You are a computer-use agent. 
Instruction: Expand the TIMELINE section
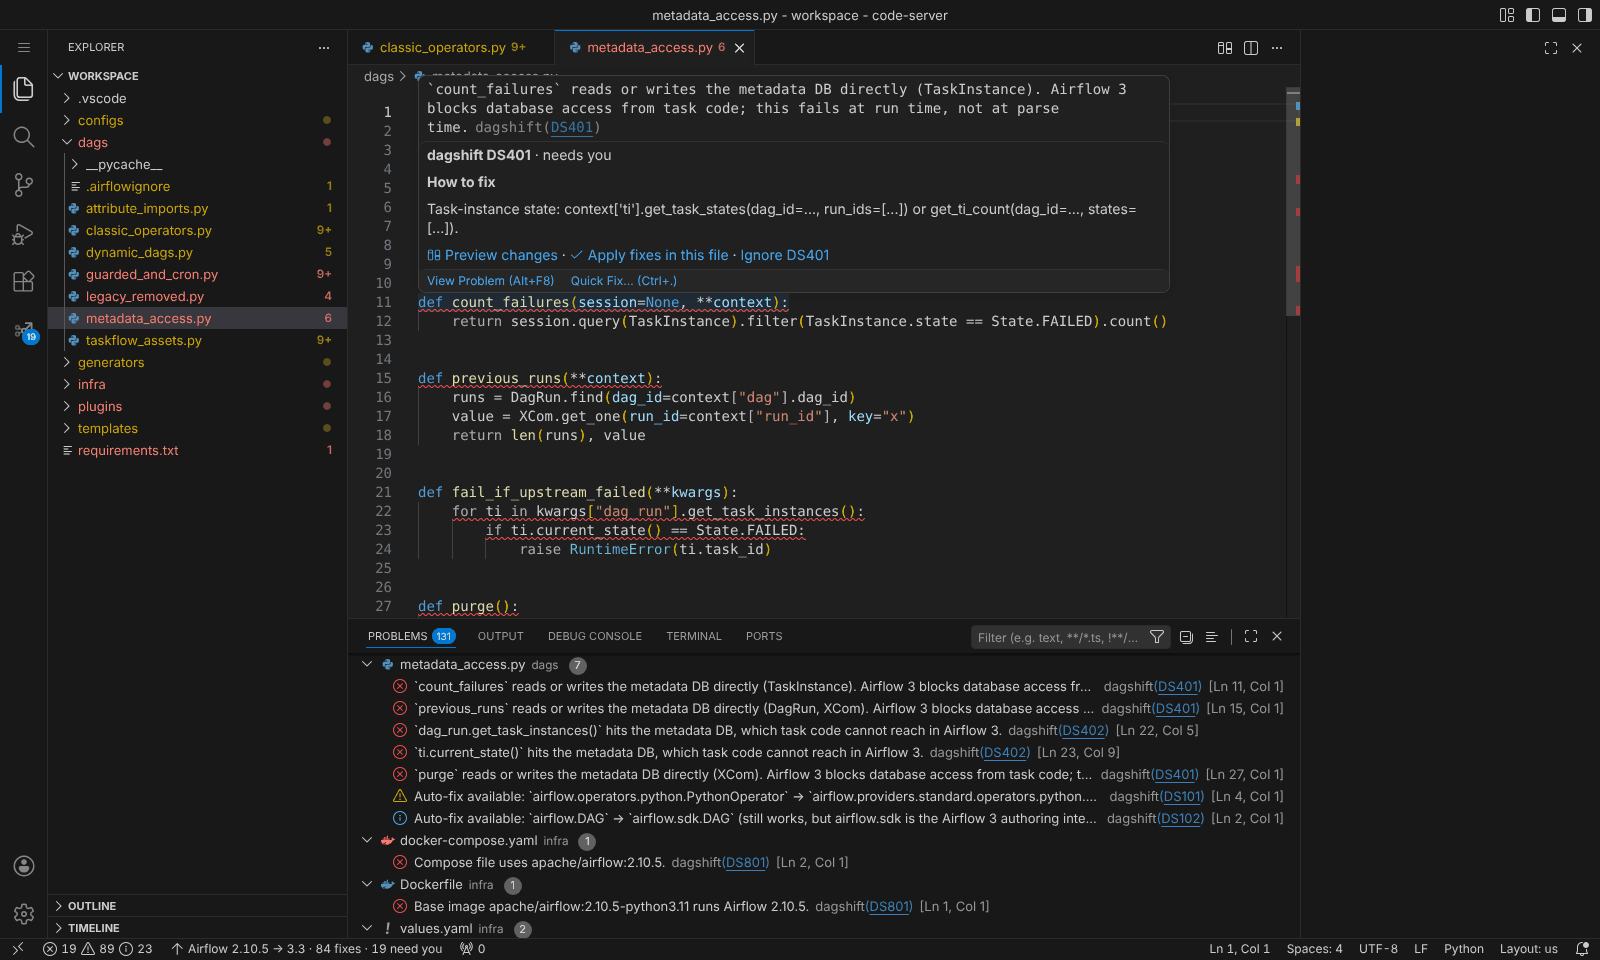197,928
